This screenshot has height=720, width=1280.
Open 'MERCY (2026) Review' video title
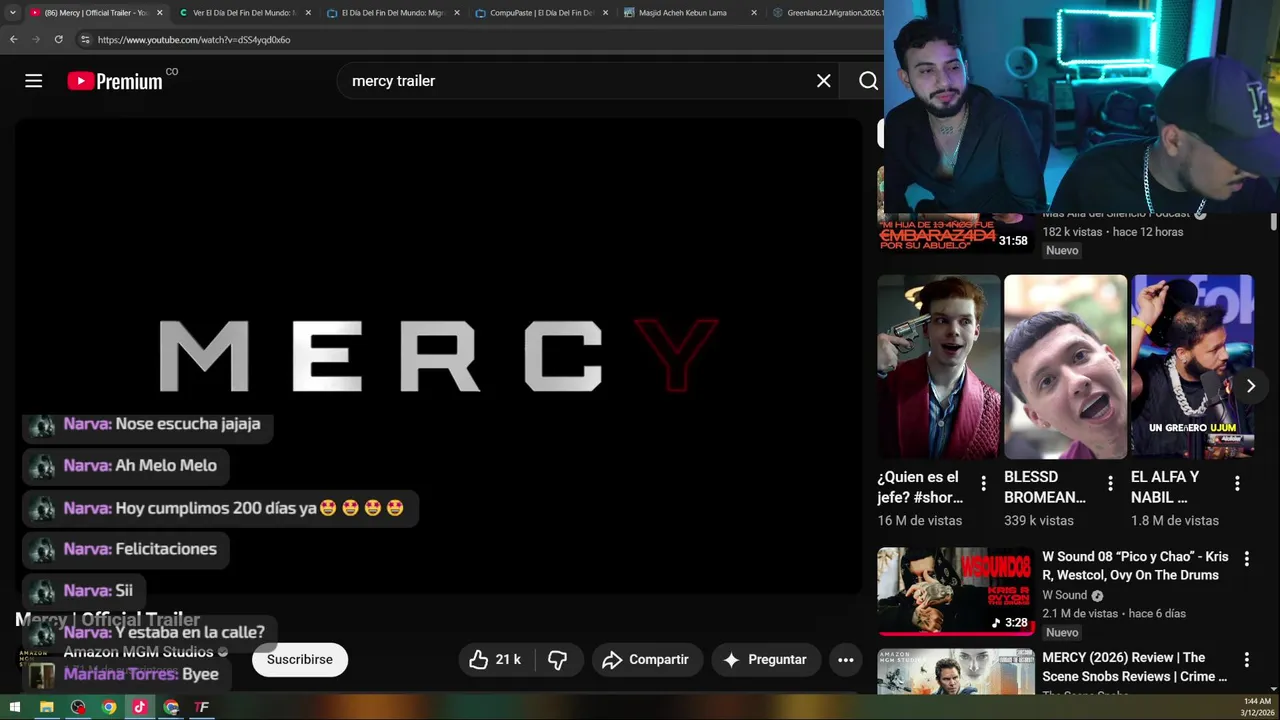(1135, 667)
